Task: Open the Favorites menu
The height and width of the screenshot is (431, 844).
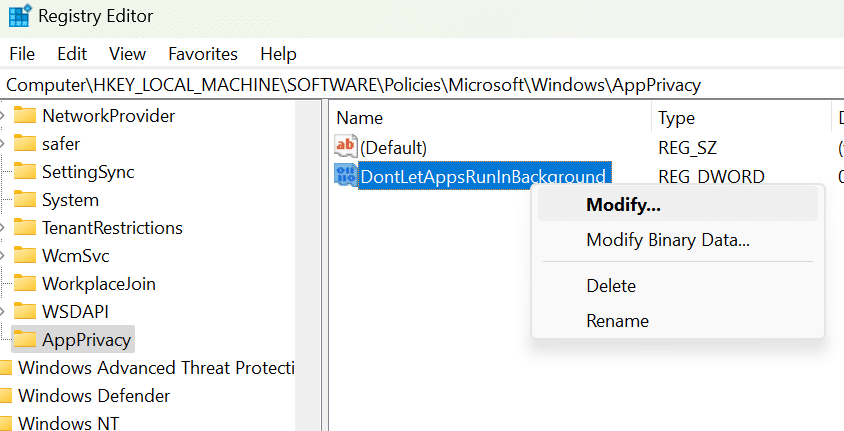Action: click(x=203, y=54)
